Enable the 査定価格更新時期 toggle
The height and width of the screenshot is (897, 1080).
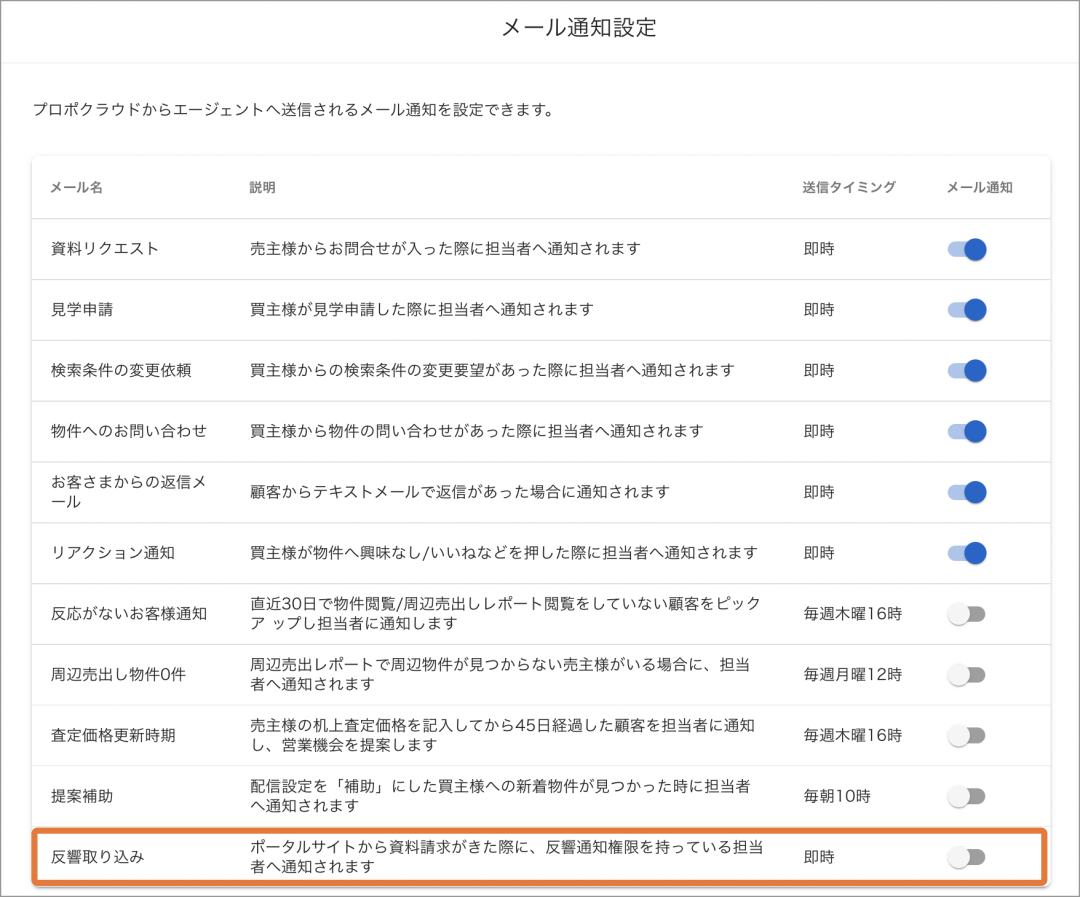tap(967, 735)
